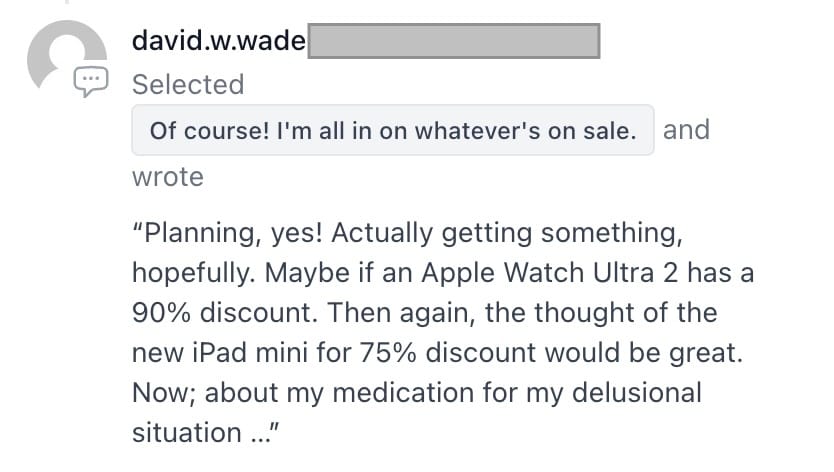Click the word "wrote" above the comment
The width and height of the screenshot is (834, 472).
point(168,177)
